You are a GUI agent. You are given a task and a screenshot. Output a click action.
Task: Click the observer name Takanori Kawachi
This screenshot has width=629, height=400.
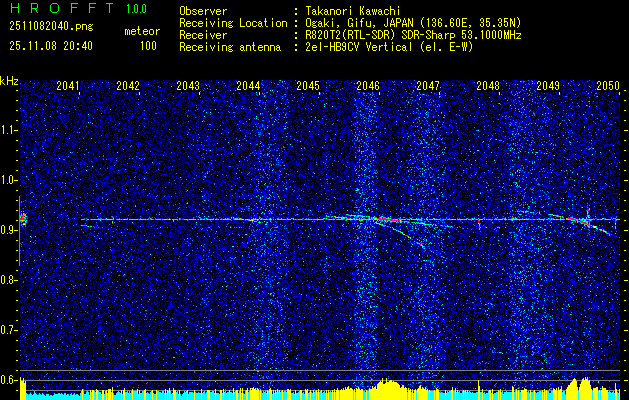(x=353, y=11)
